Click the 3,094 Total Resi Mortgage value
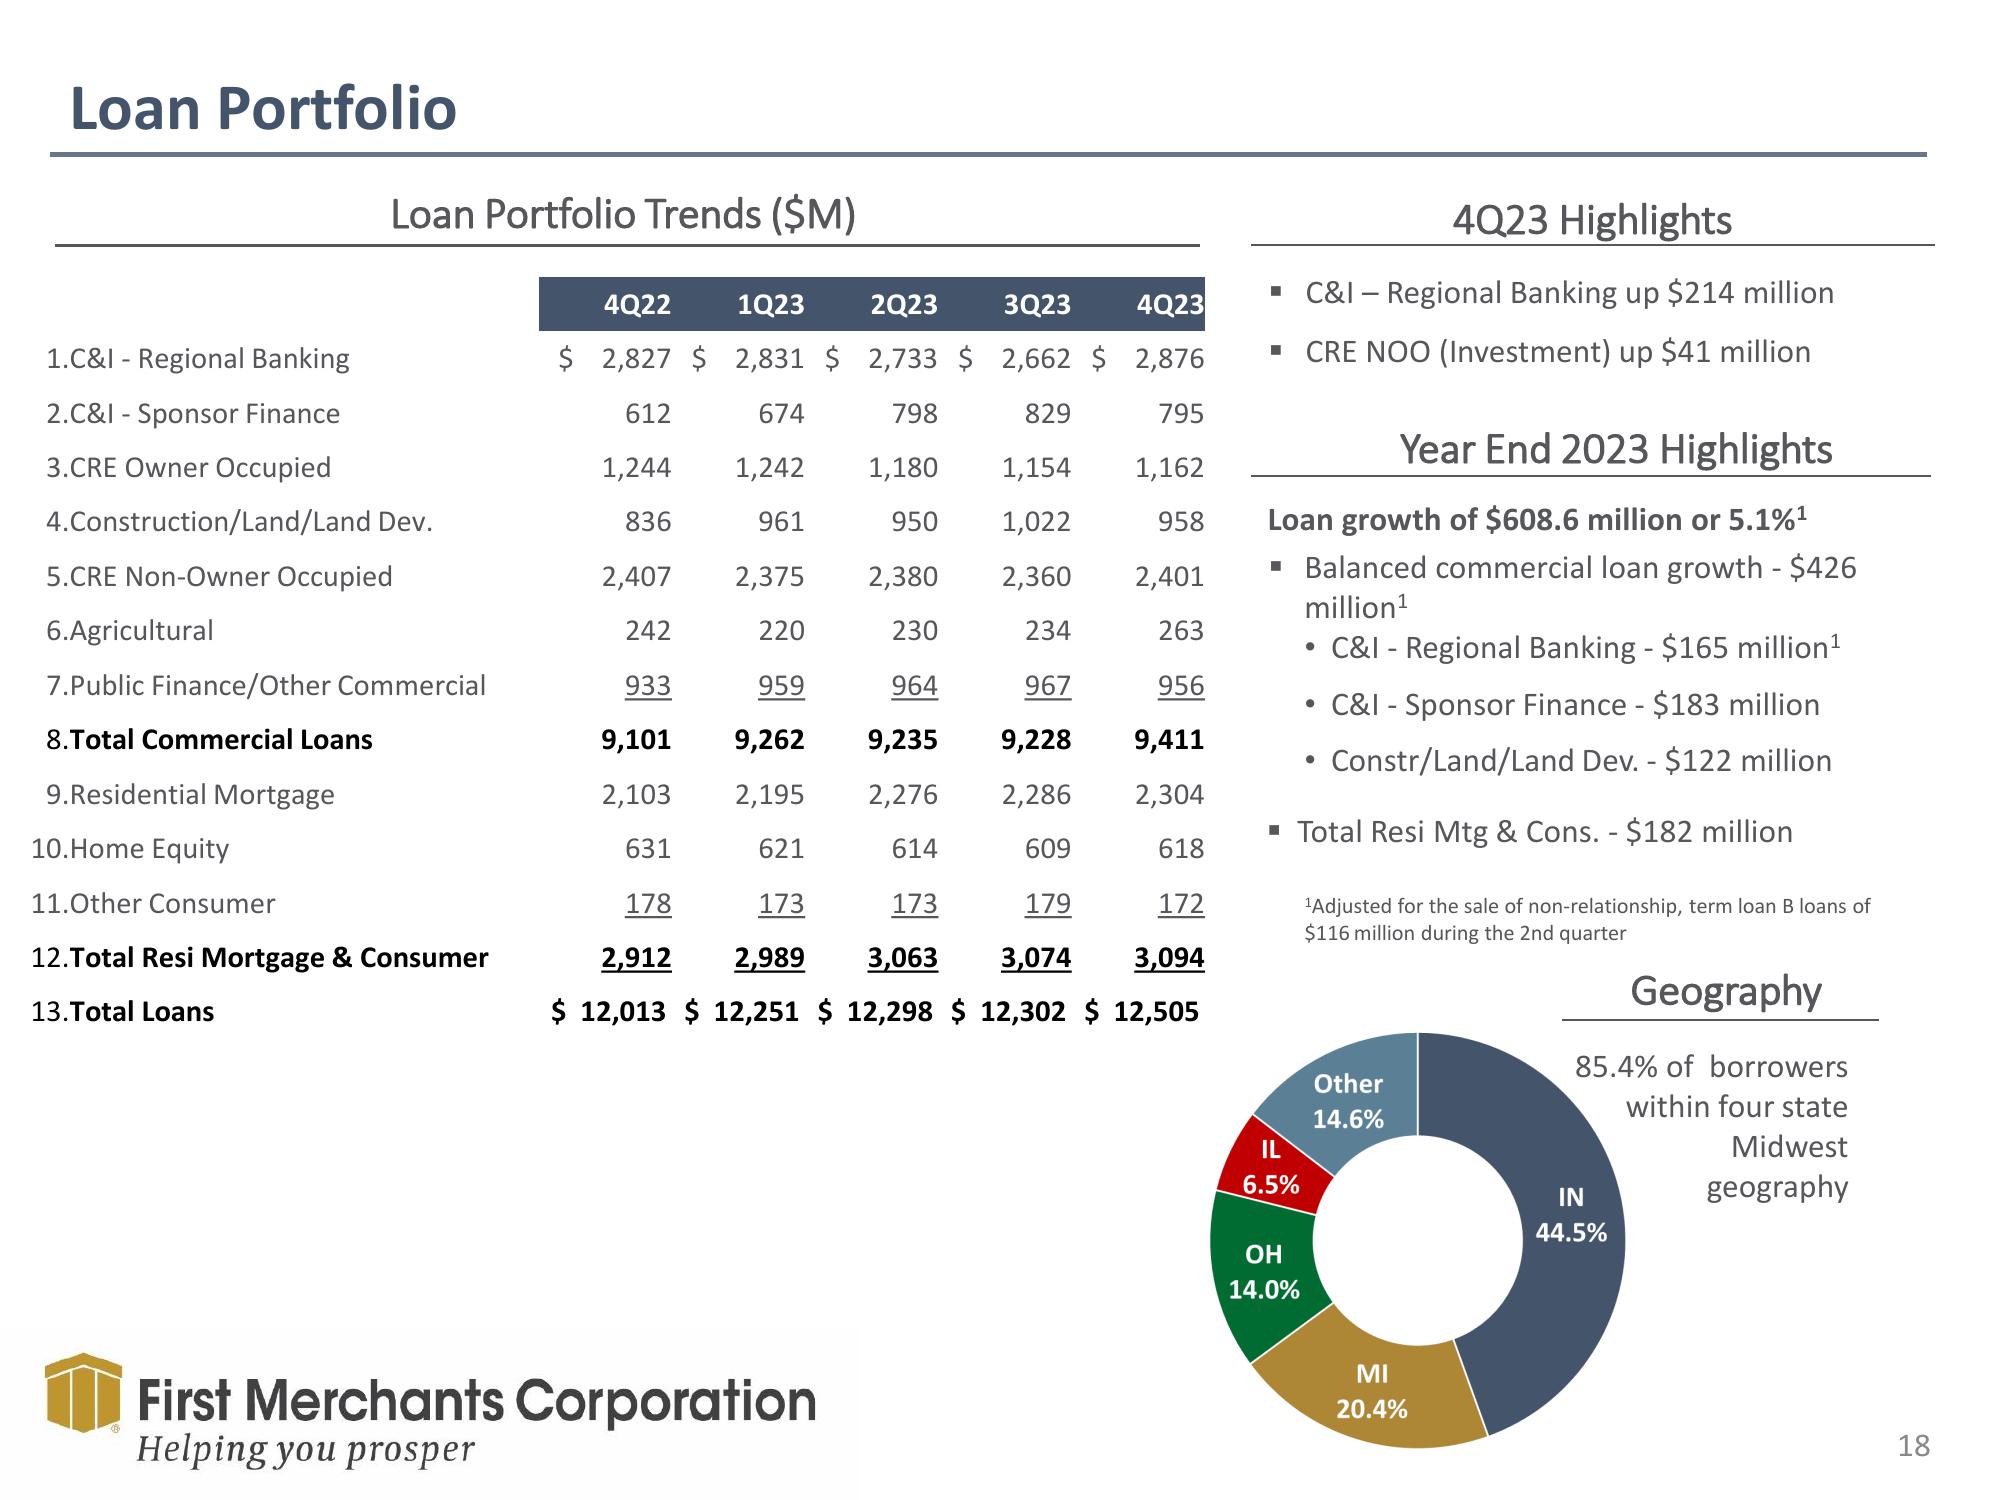The image size is (2000, 1500). pyautogui.click(x=1169, y=958)
